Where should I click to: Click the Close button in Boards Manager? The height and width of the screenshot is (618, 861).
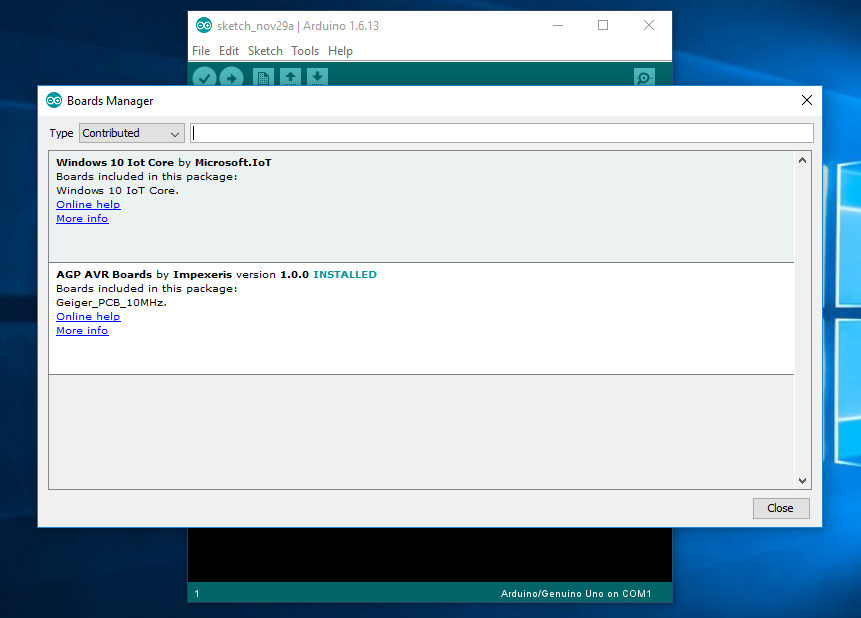pyautogui.click(x=781, y=508)
